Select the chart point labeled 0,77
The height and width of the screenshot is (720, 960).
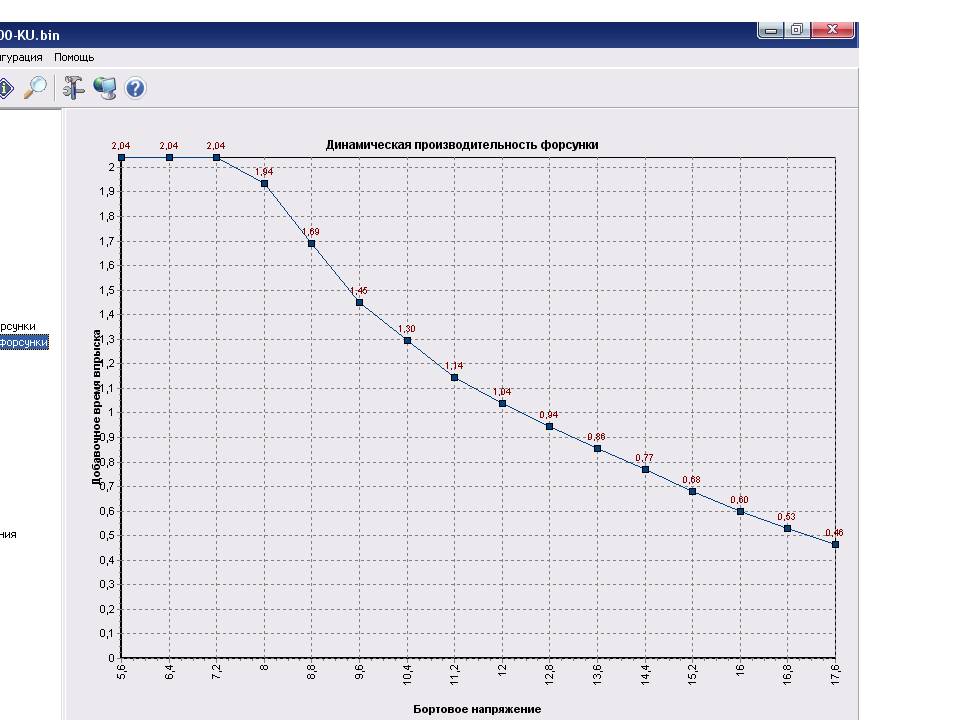(645, 469)
